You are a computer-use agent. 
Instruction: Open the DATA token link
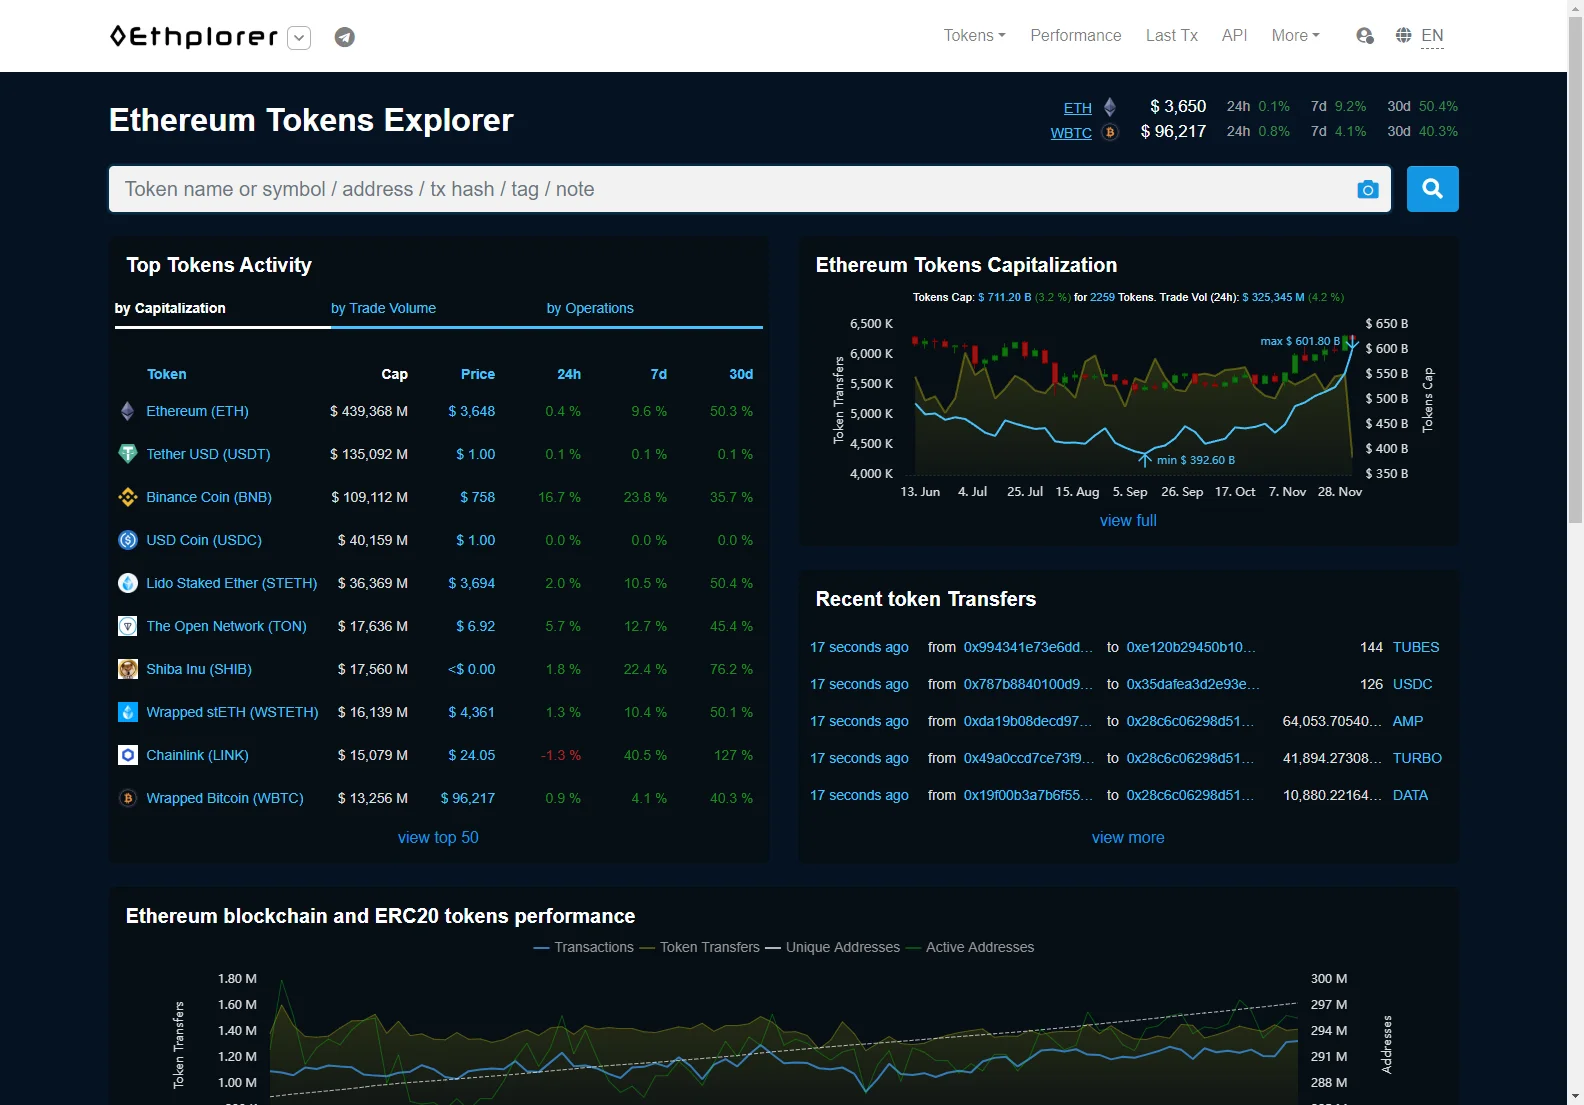point(1410,795)
